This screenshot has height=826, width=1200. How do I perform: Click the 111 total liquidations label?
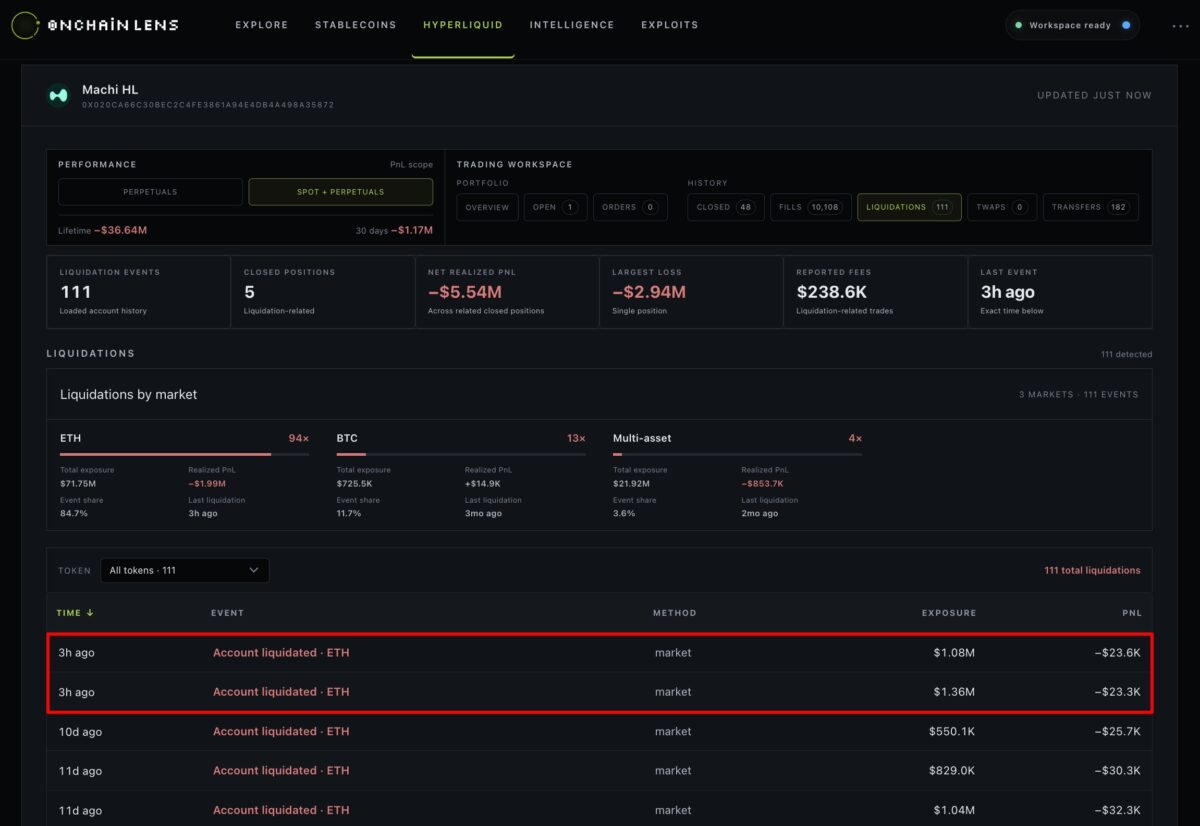click(x=1092, y=570)
